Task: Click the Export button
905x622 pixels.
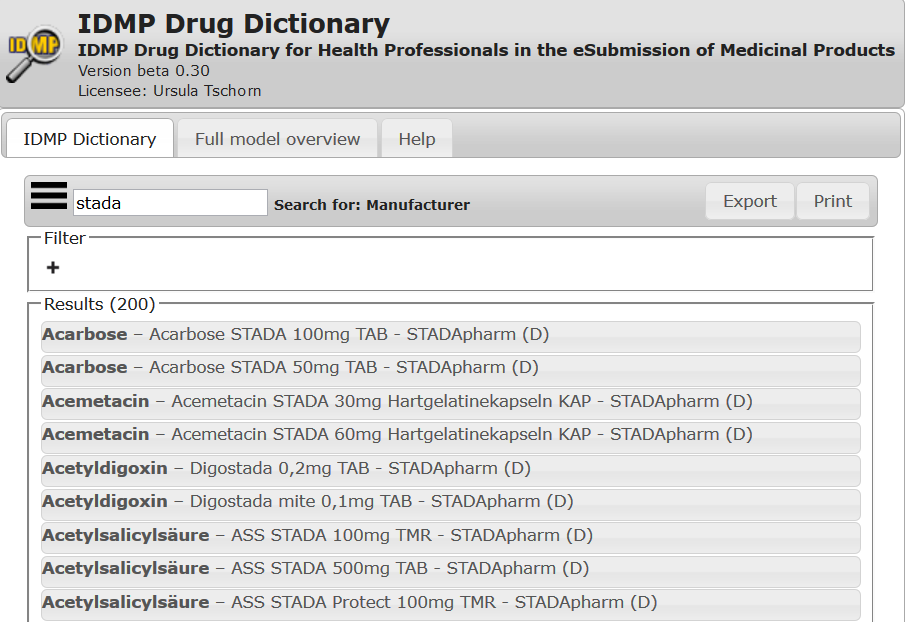Action: (x=750, y=201)
